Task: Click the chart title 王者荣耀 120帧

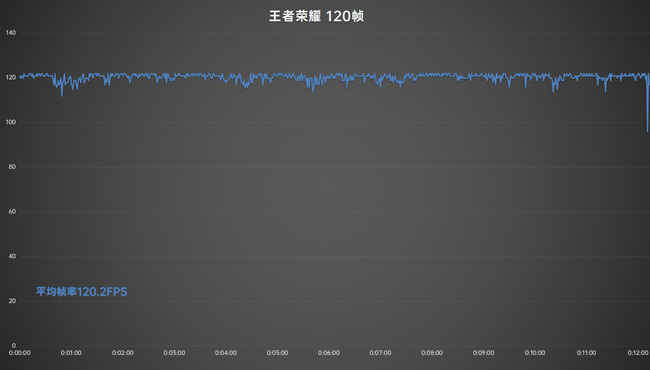Action: [316, 17]
